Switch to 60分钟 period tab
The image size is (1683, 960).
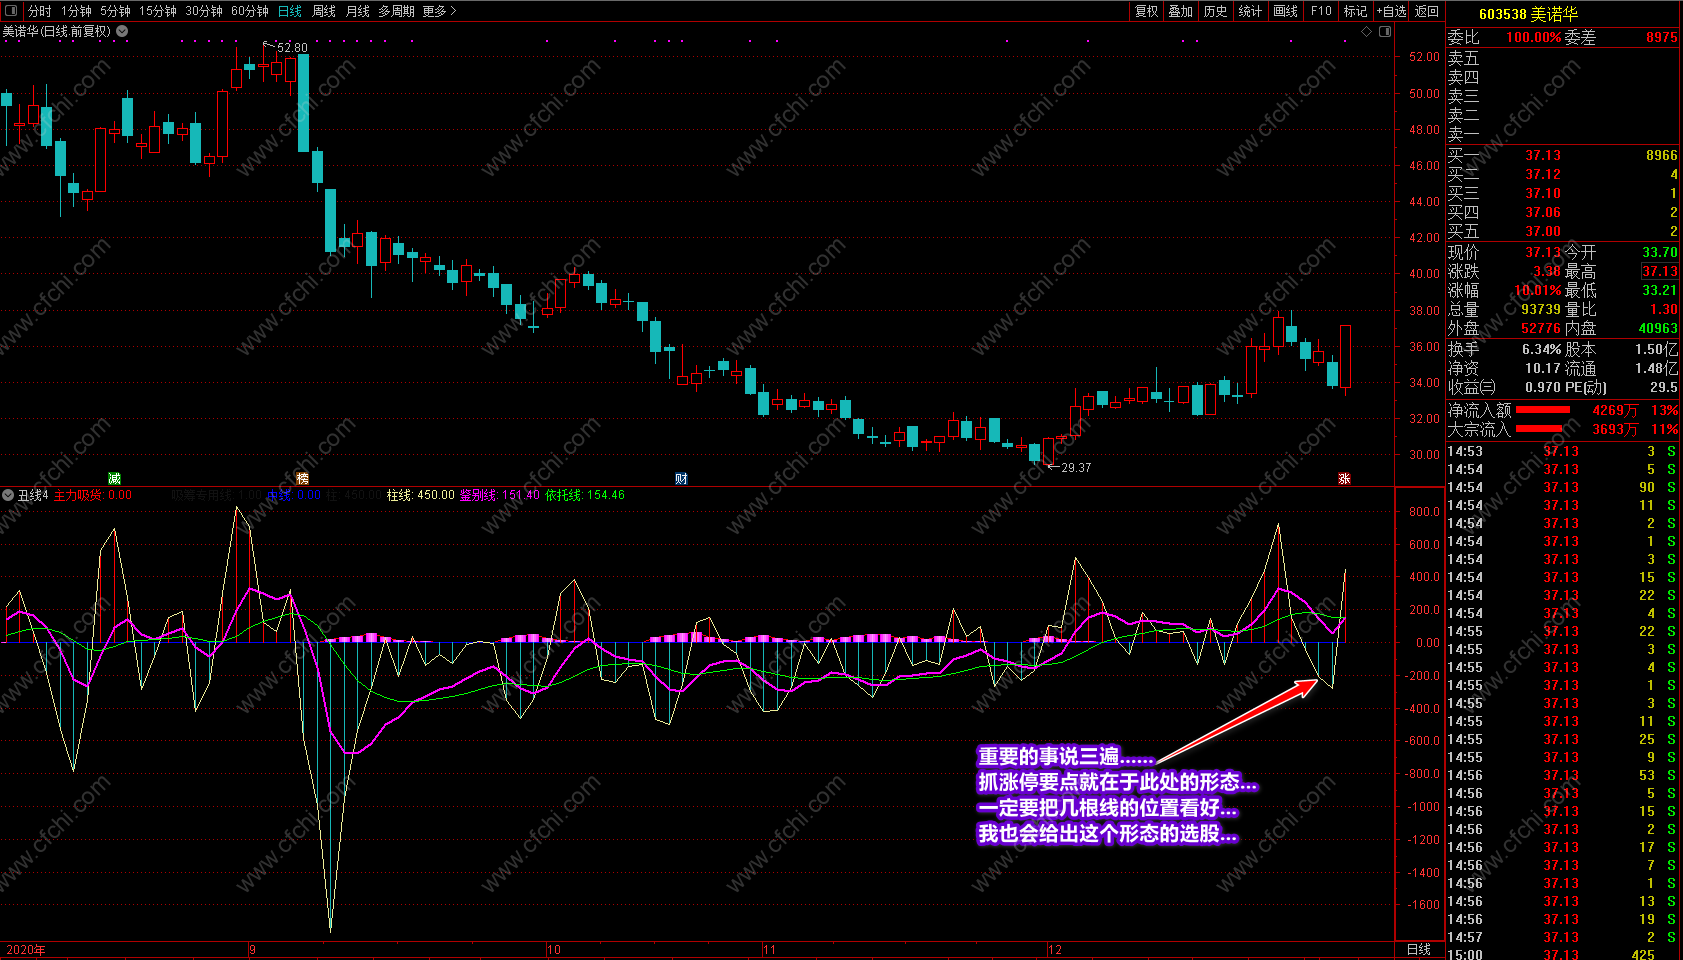250,11
